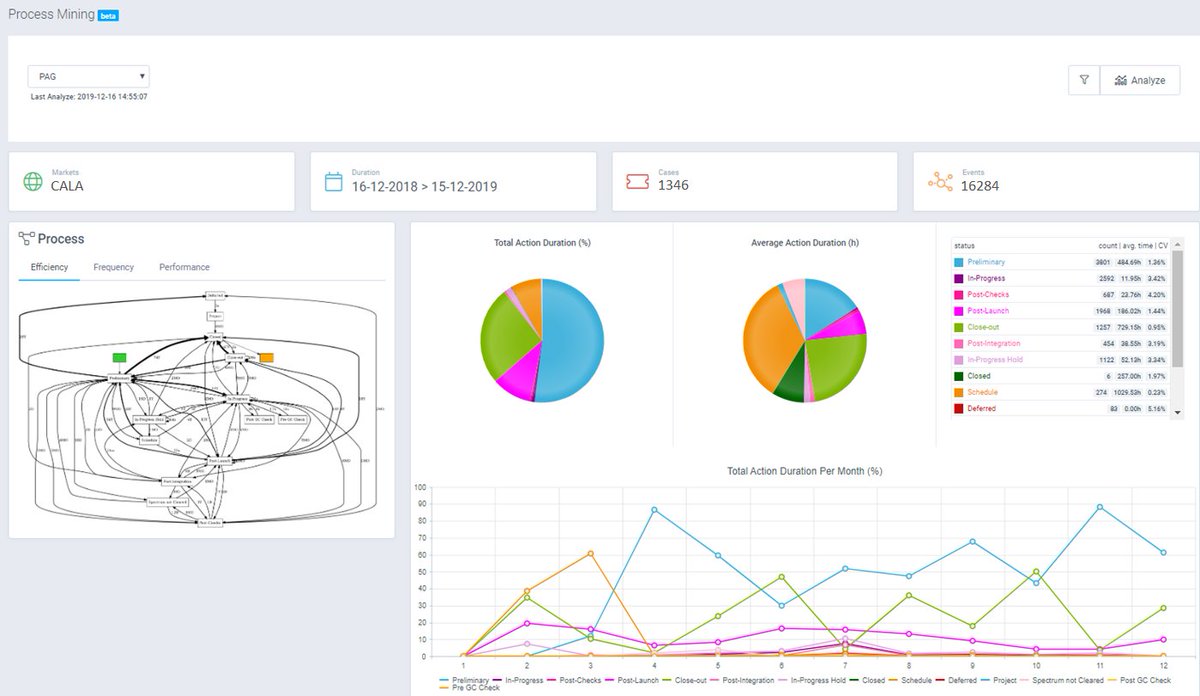Click Schedule data point at month 3

591,553
